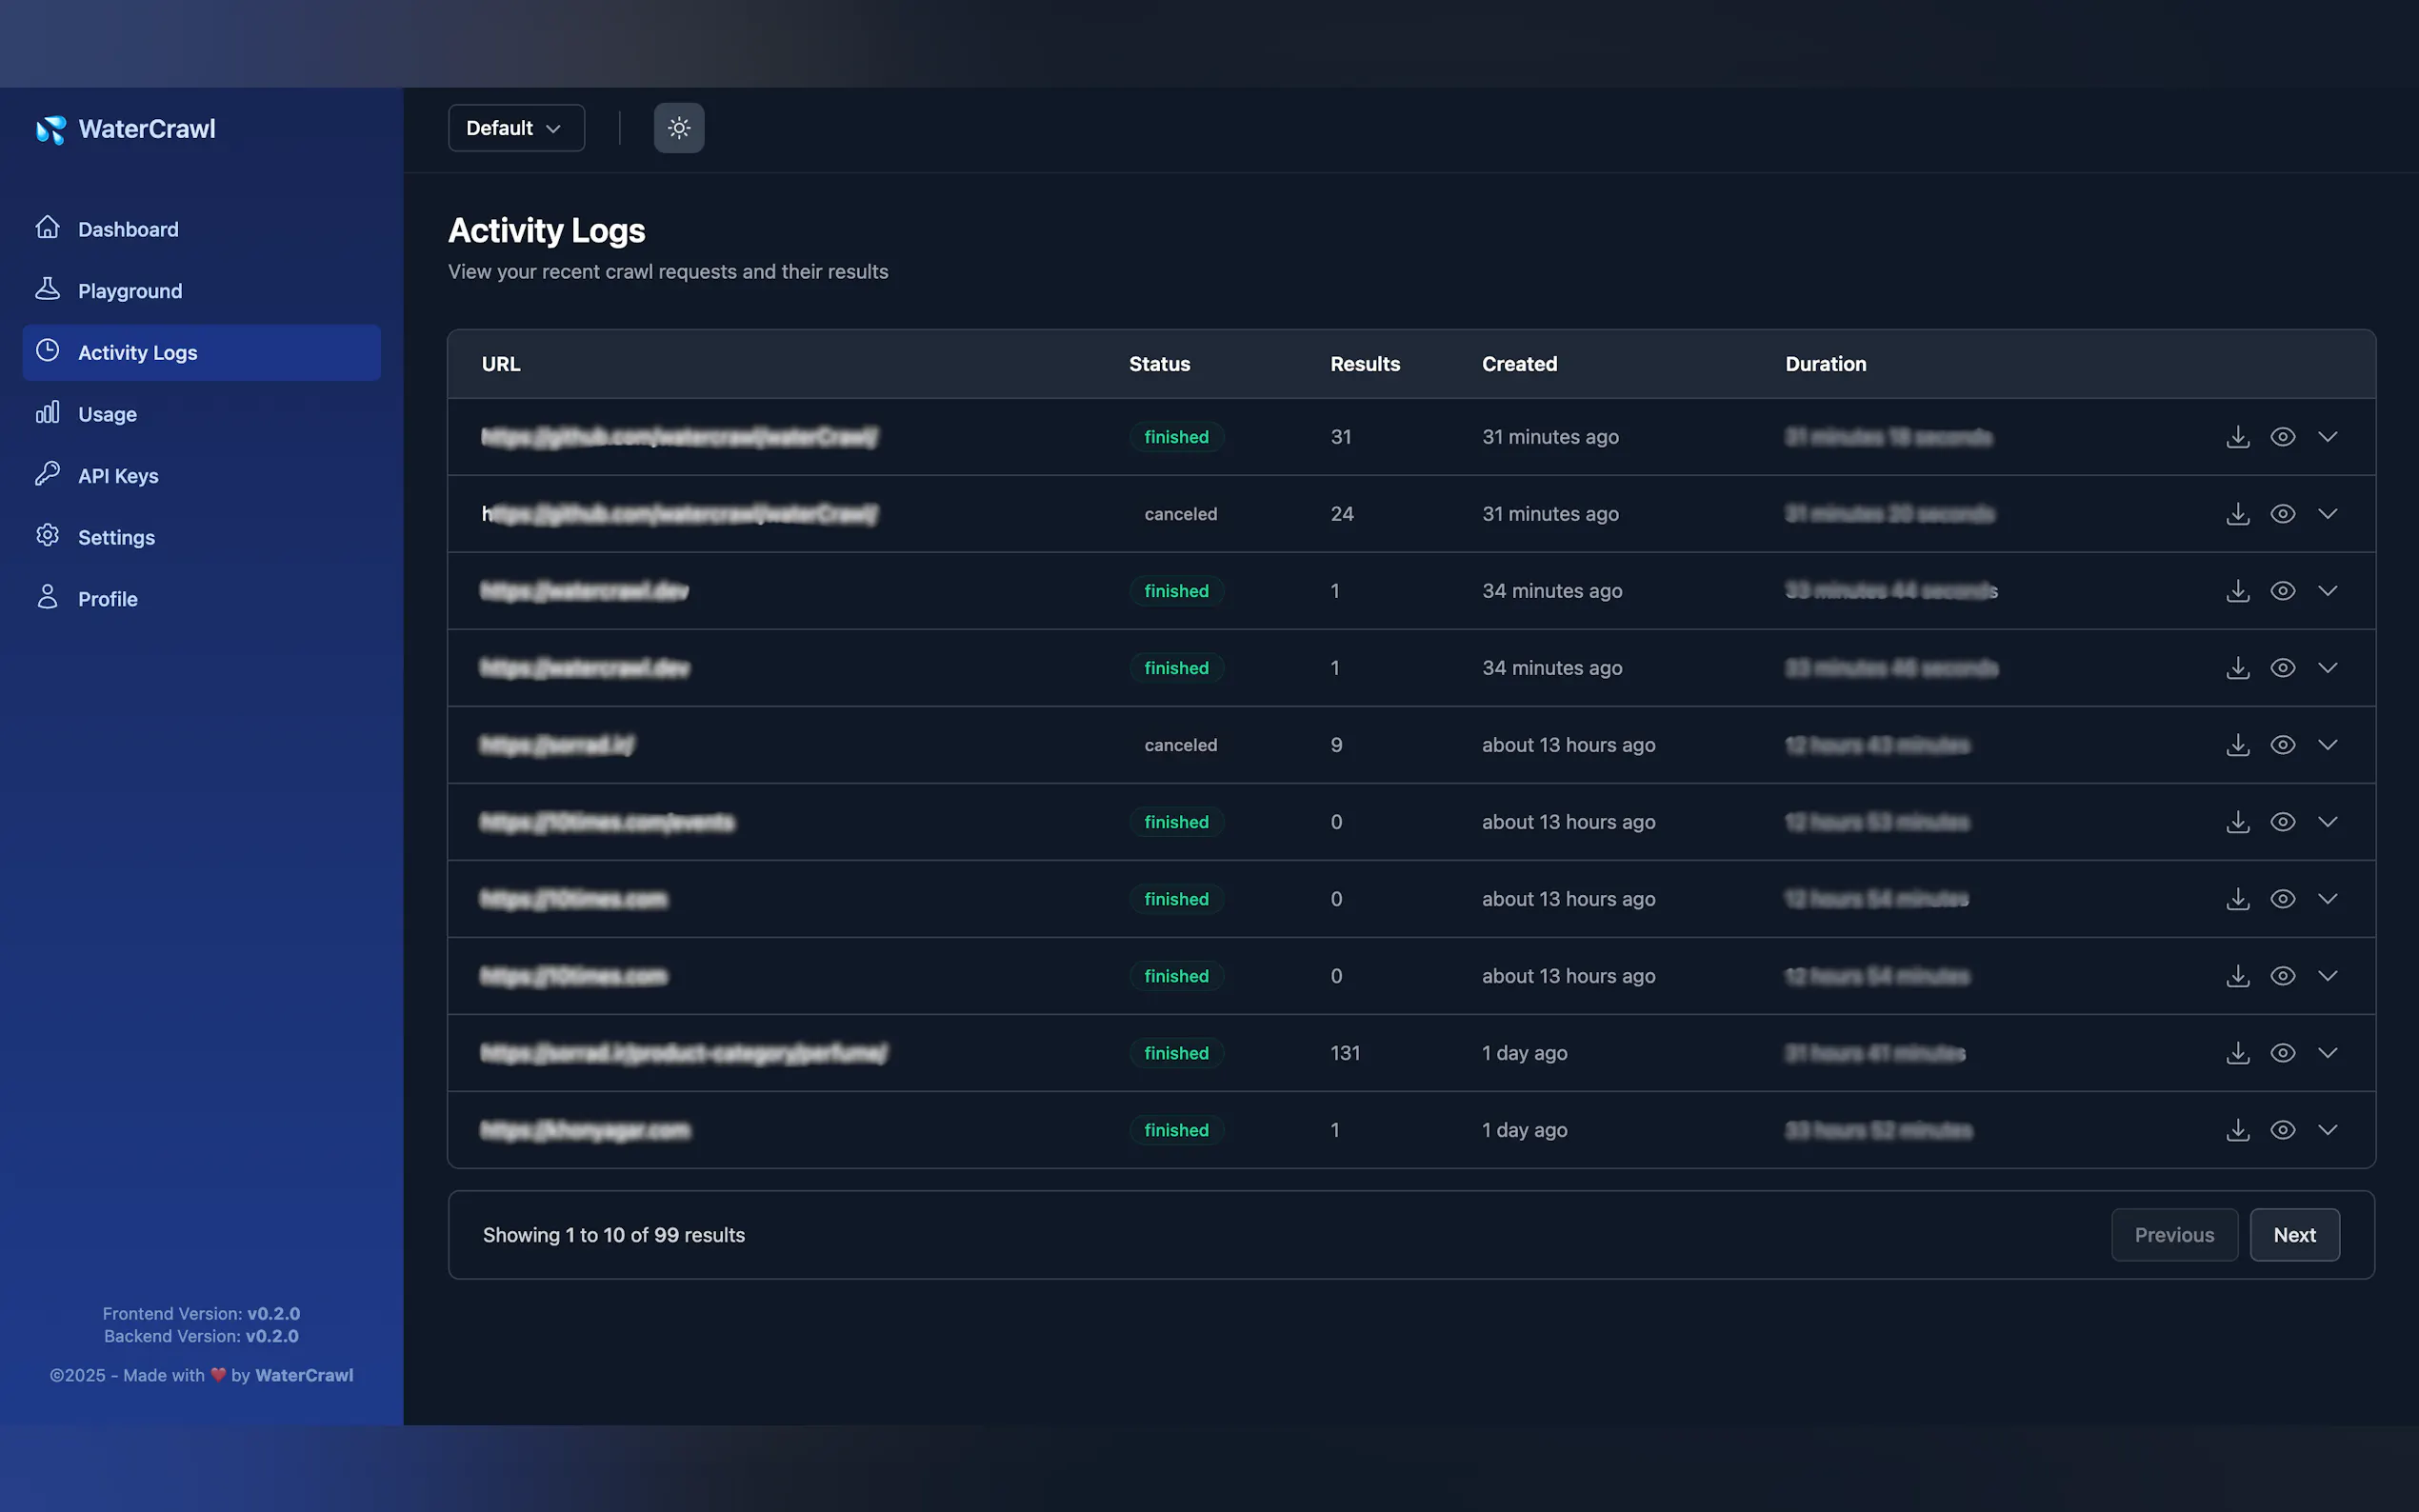This screenshot has height=1512, width=2419.
Task: Go to the Playground page
Action: 130,291
